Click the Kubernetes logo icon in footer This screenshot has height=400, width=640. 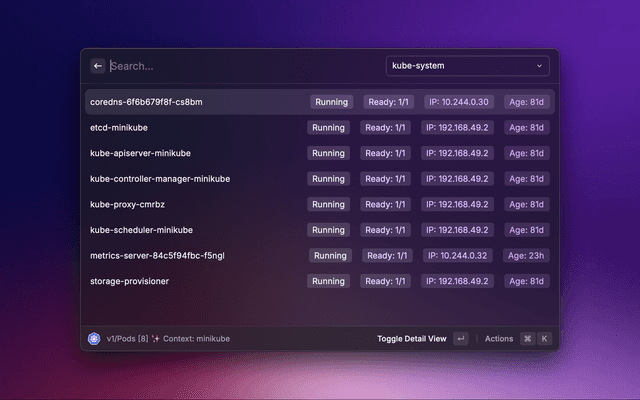(94, 339)
